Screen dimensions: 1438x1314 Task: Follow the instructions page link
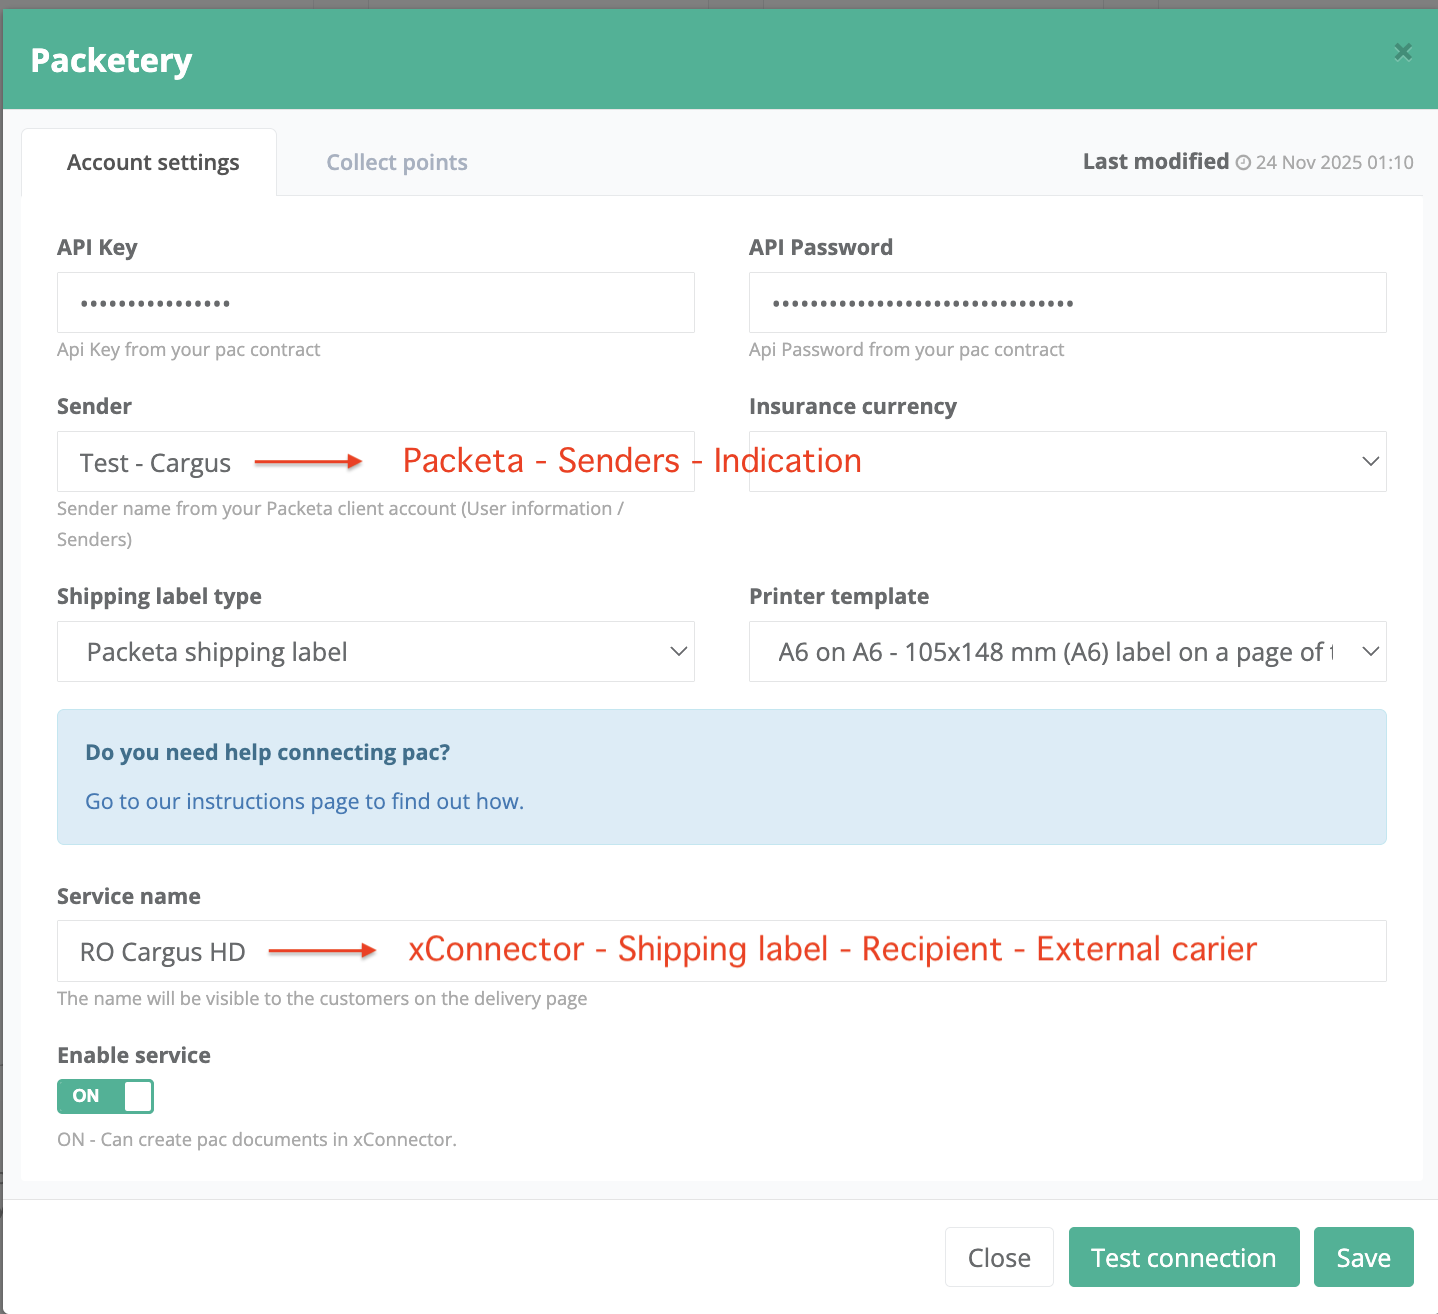click(304, 801)
